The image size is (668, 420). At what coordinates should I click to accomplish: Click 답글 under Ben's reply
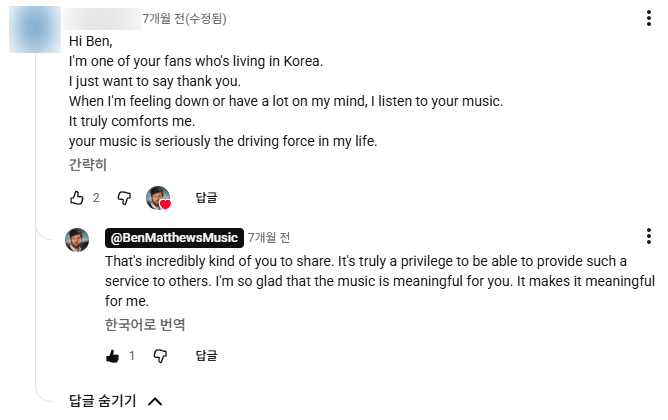point(206,356)
